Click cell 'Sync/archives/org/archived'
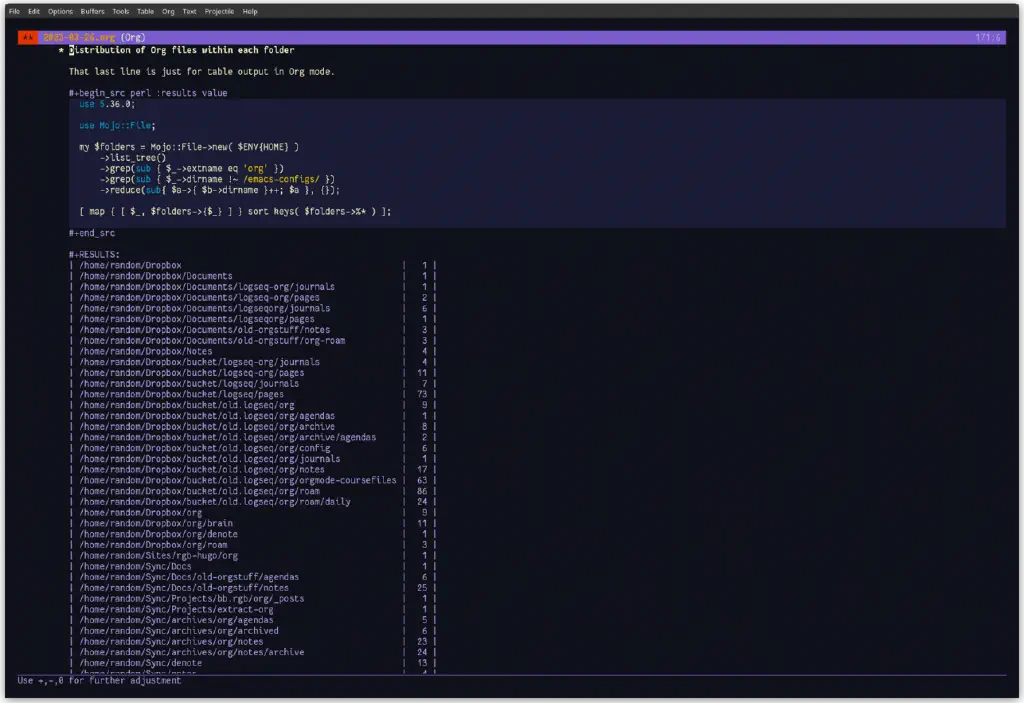Image resolution: width=1024 pixels, height=703 pixels. click(x=179, y=631)
